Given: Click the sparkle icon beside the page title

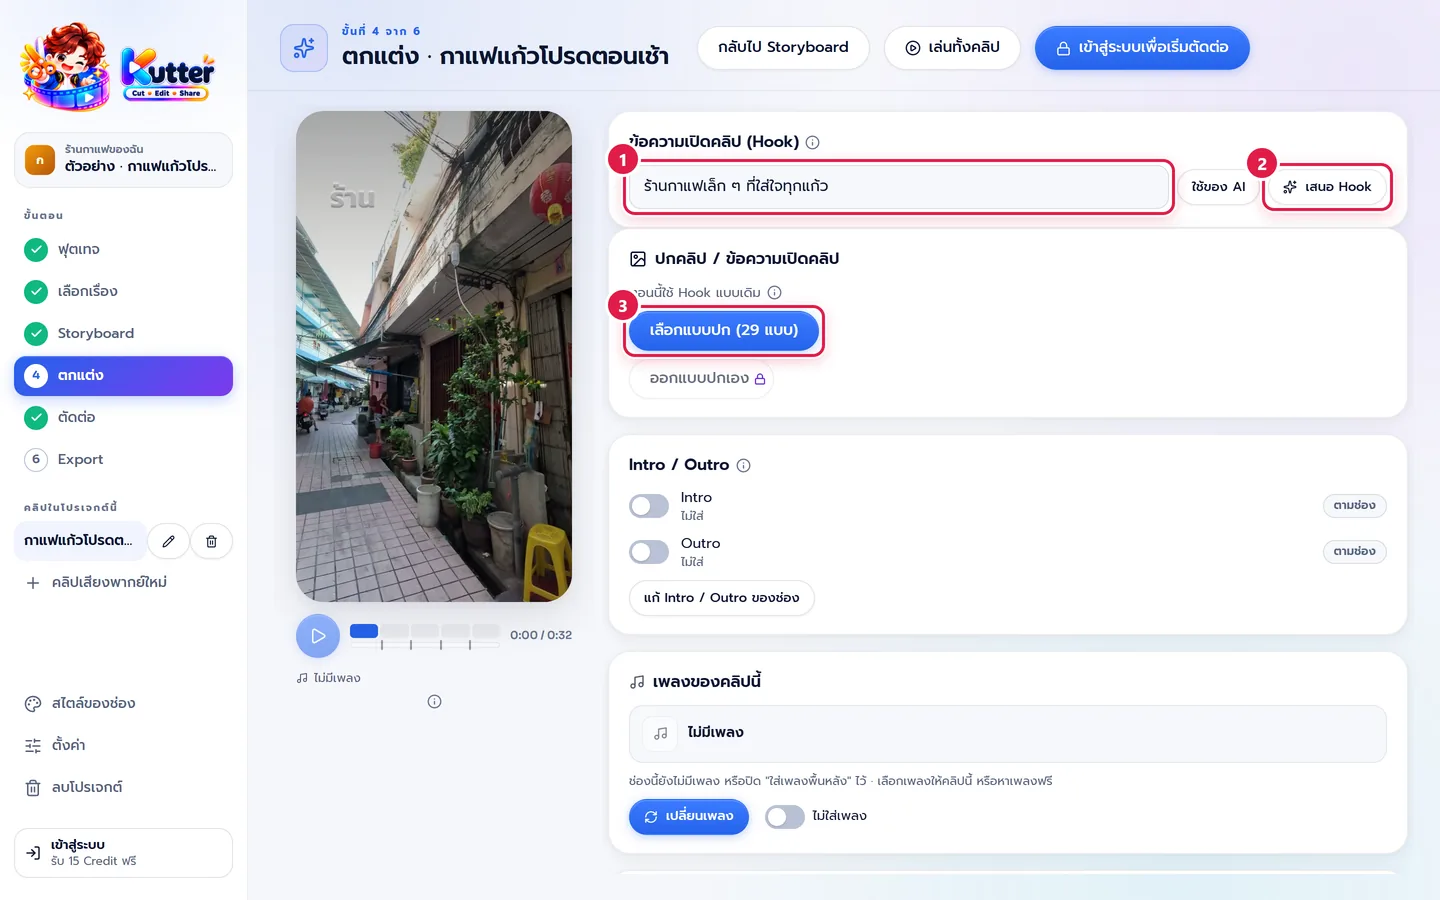Looking at the screenshot, I should point(304,48).
